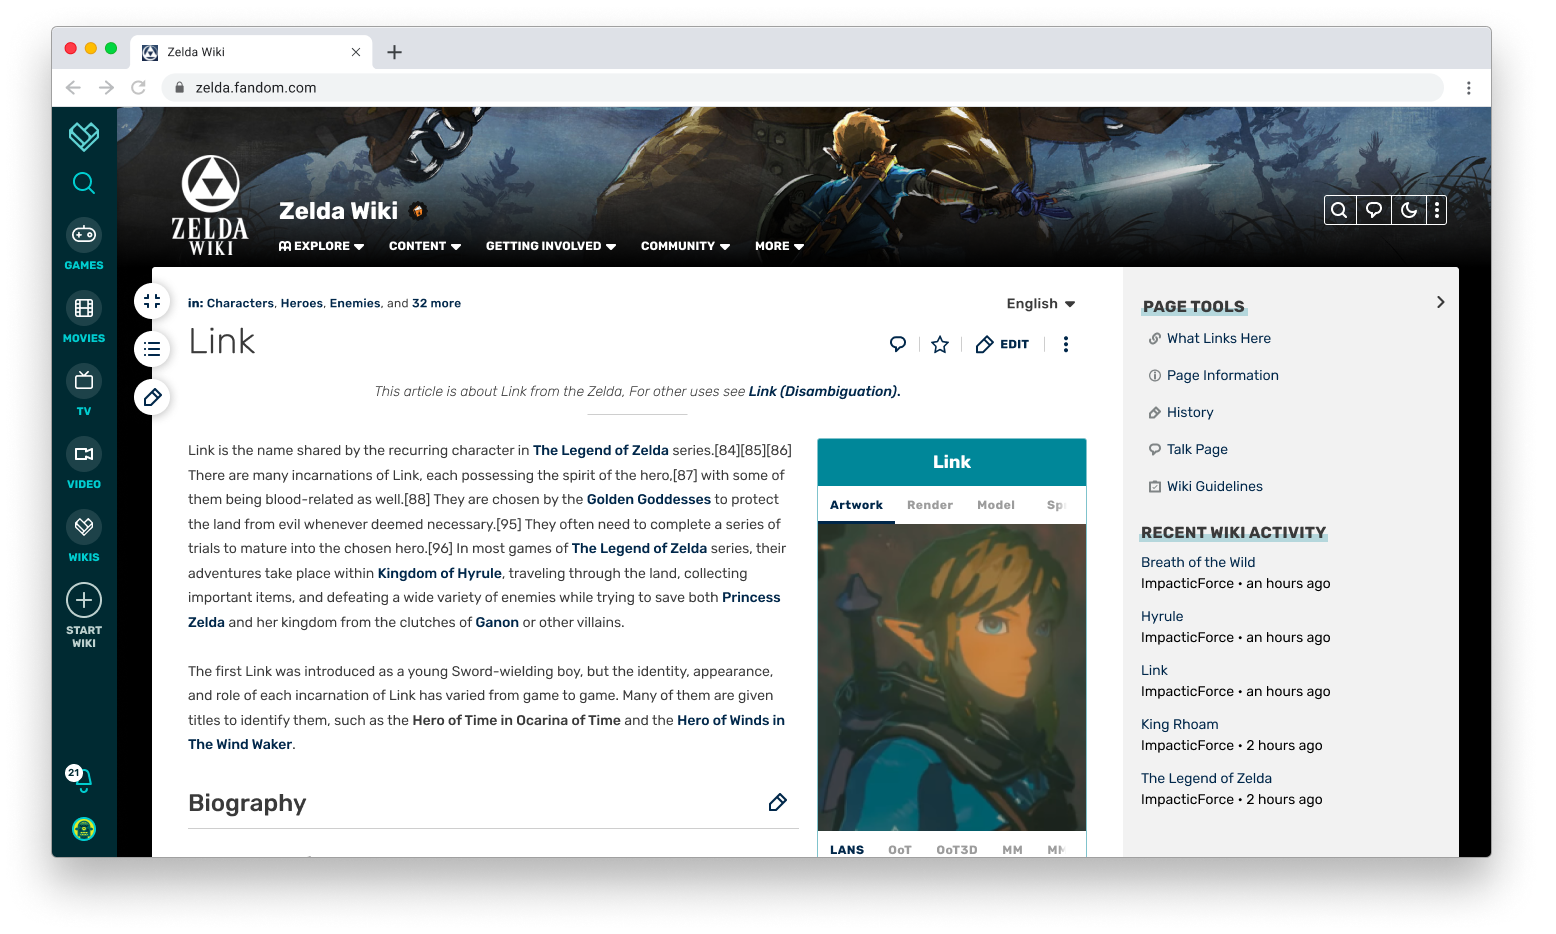Open the Heroes category link

pyautogui.click(x=302, y=304)
